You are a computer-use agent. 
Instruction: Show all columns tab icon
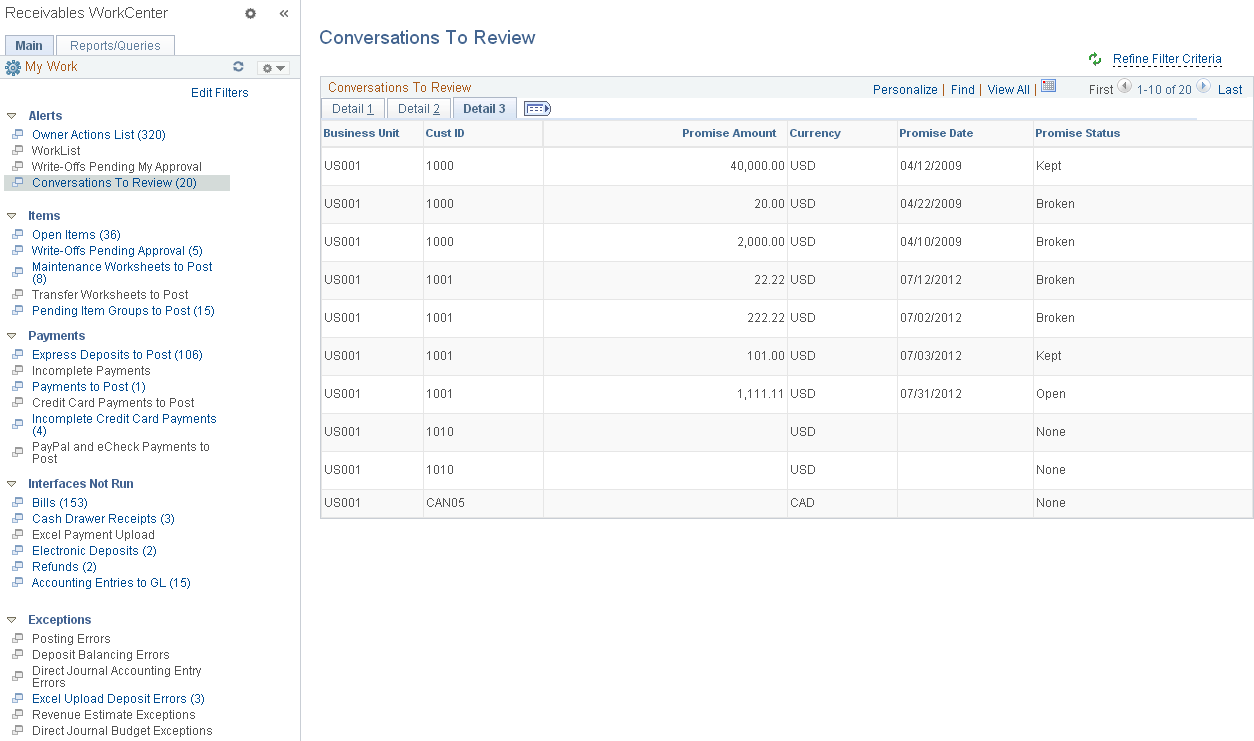(538, 108)
